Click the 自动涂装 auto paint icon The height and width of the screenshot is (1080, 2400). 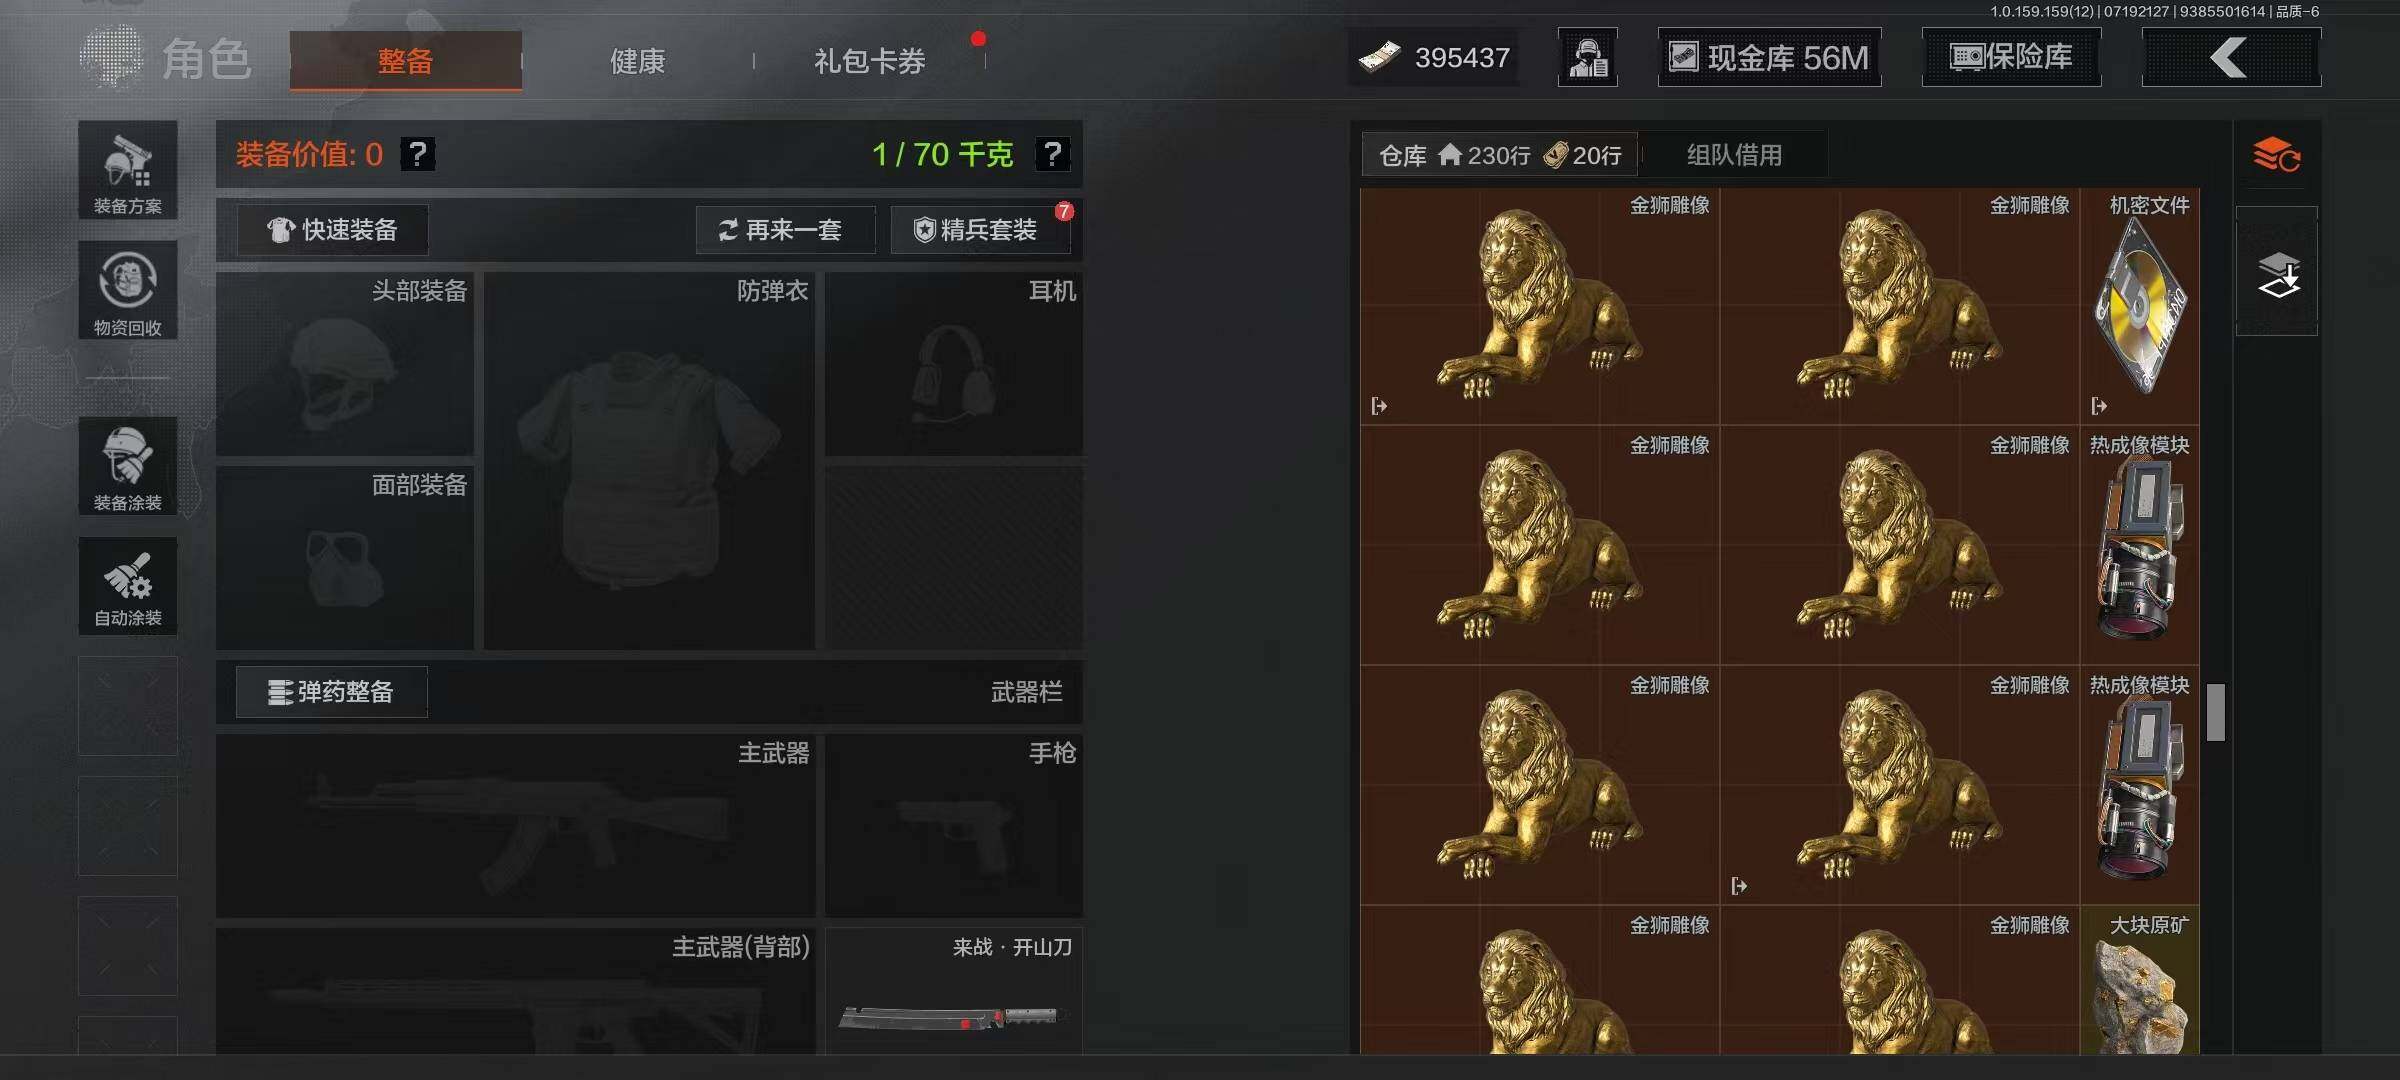click(128, 586)
